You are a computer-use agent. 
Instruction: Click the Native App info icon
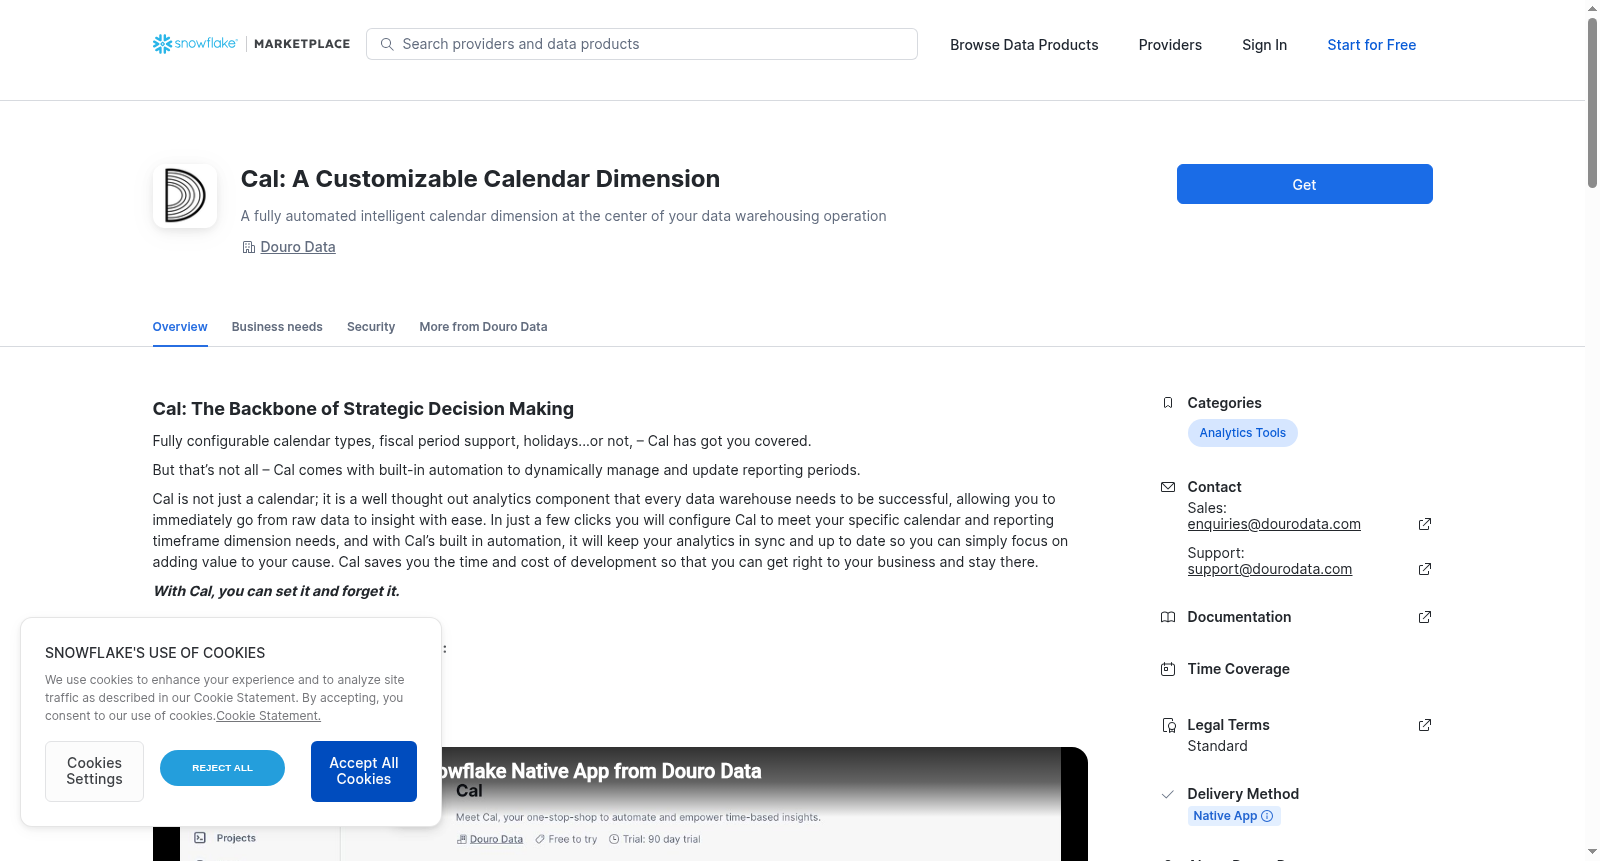coord(1267,816)
